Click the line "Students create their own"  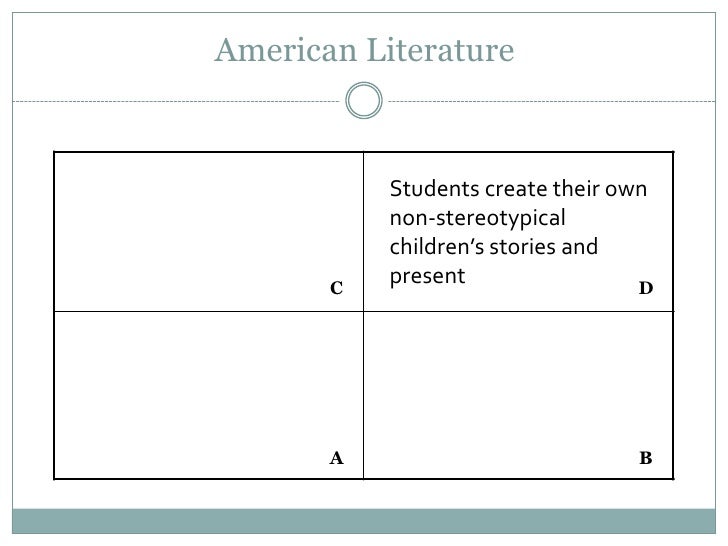(518, 190)
